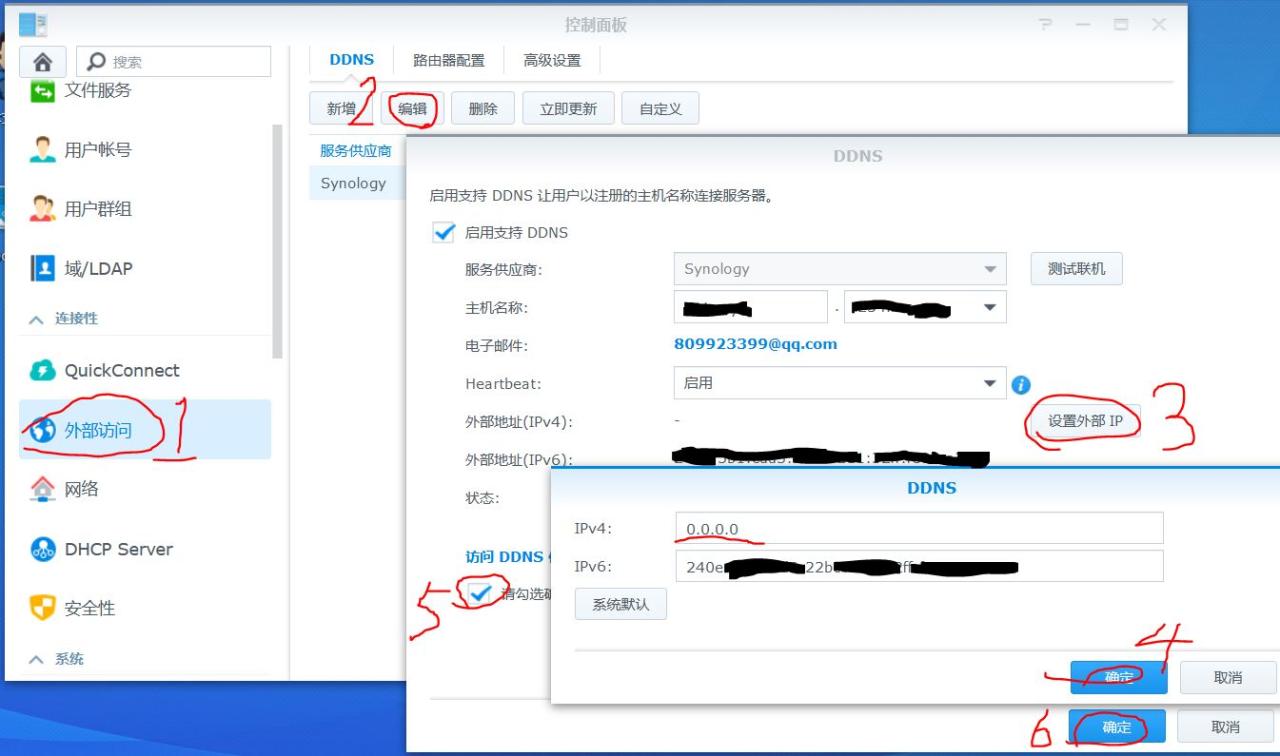
Task: Click the 系统默认 button
Action: point(620,604)
